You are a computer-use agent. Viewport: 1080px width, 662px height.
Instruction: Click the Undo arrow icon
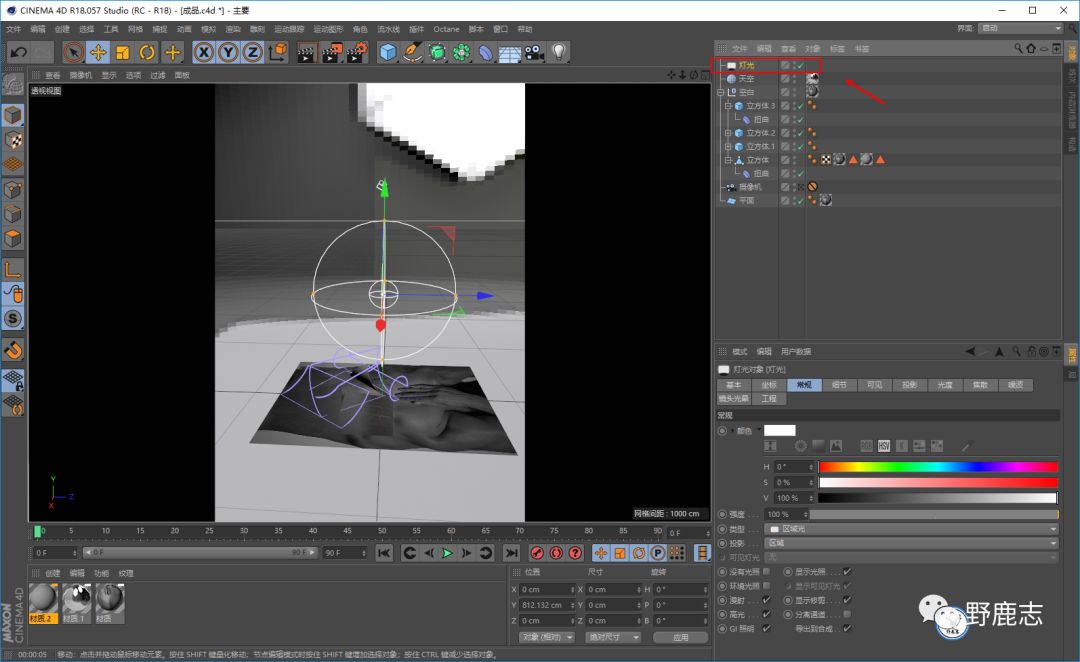pos(18,52)
